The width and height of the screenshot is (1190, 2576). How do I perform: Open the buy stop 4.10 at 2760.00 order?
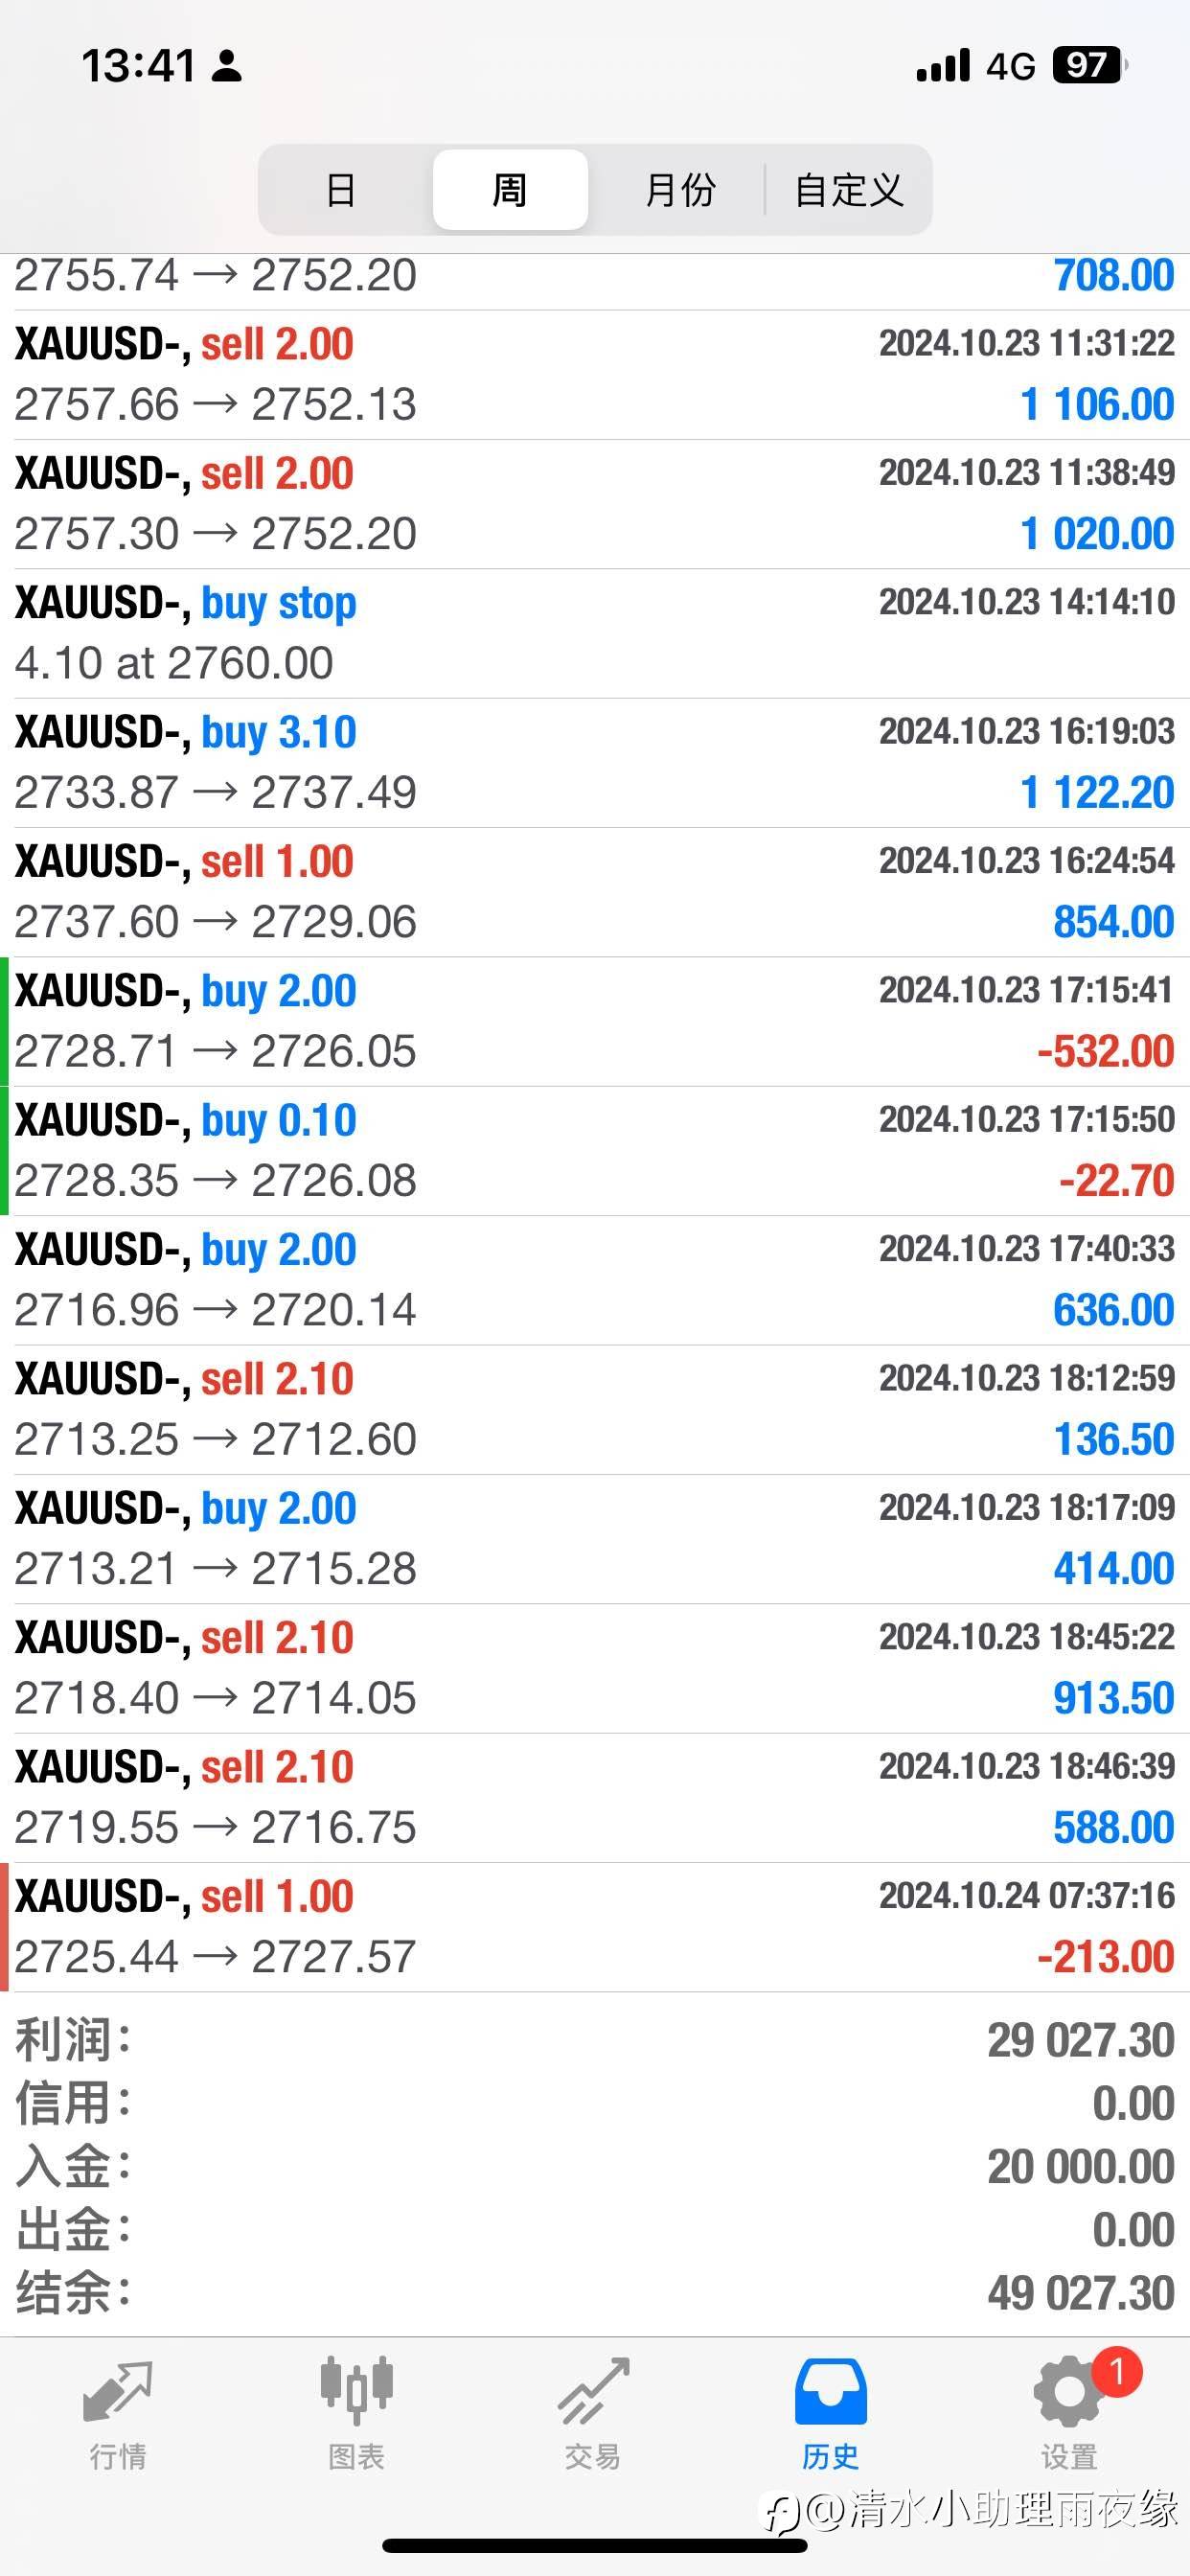tap(595, 633)
